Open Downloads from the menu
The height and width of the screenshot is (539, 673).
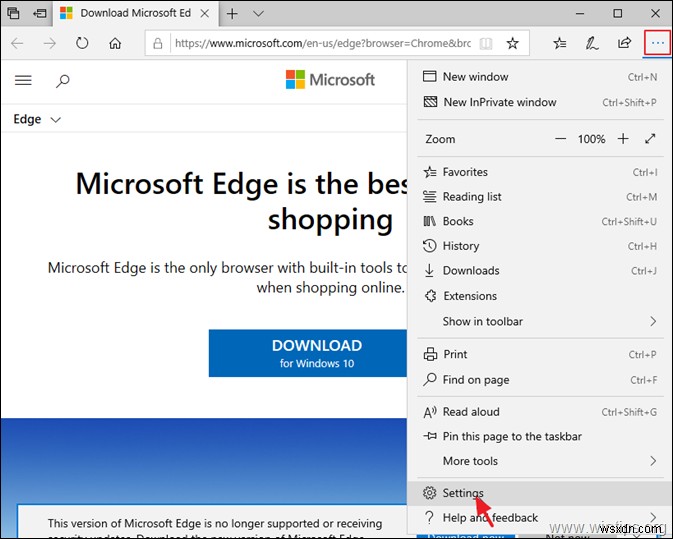[x=540, y=271]
